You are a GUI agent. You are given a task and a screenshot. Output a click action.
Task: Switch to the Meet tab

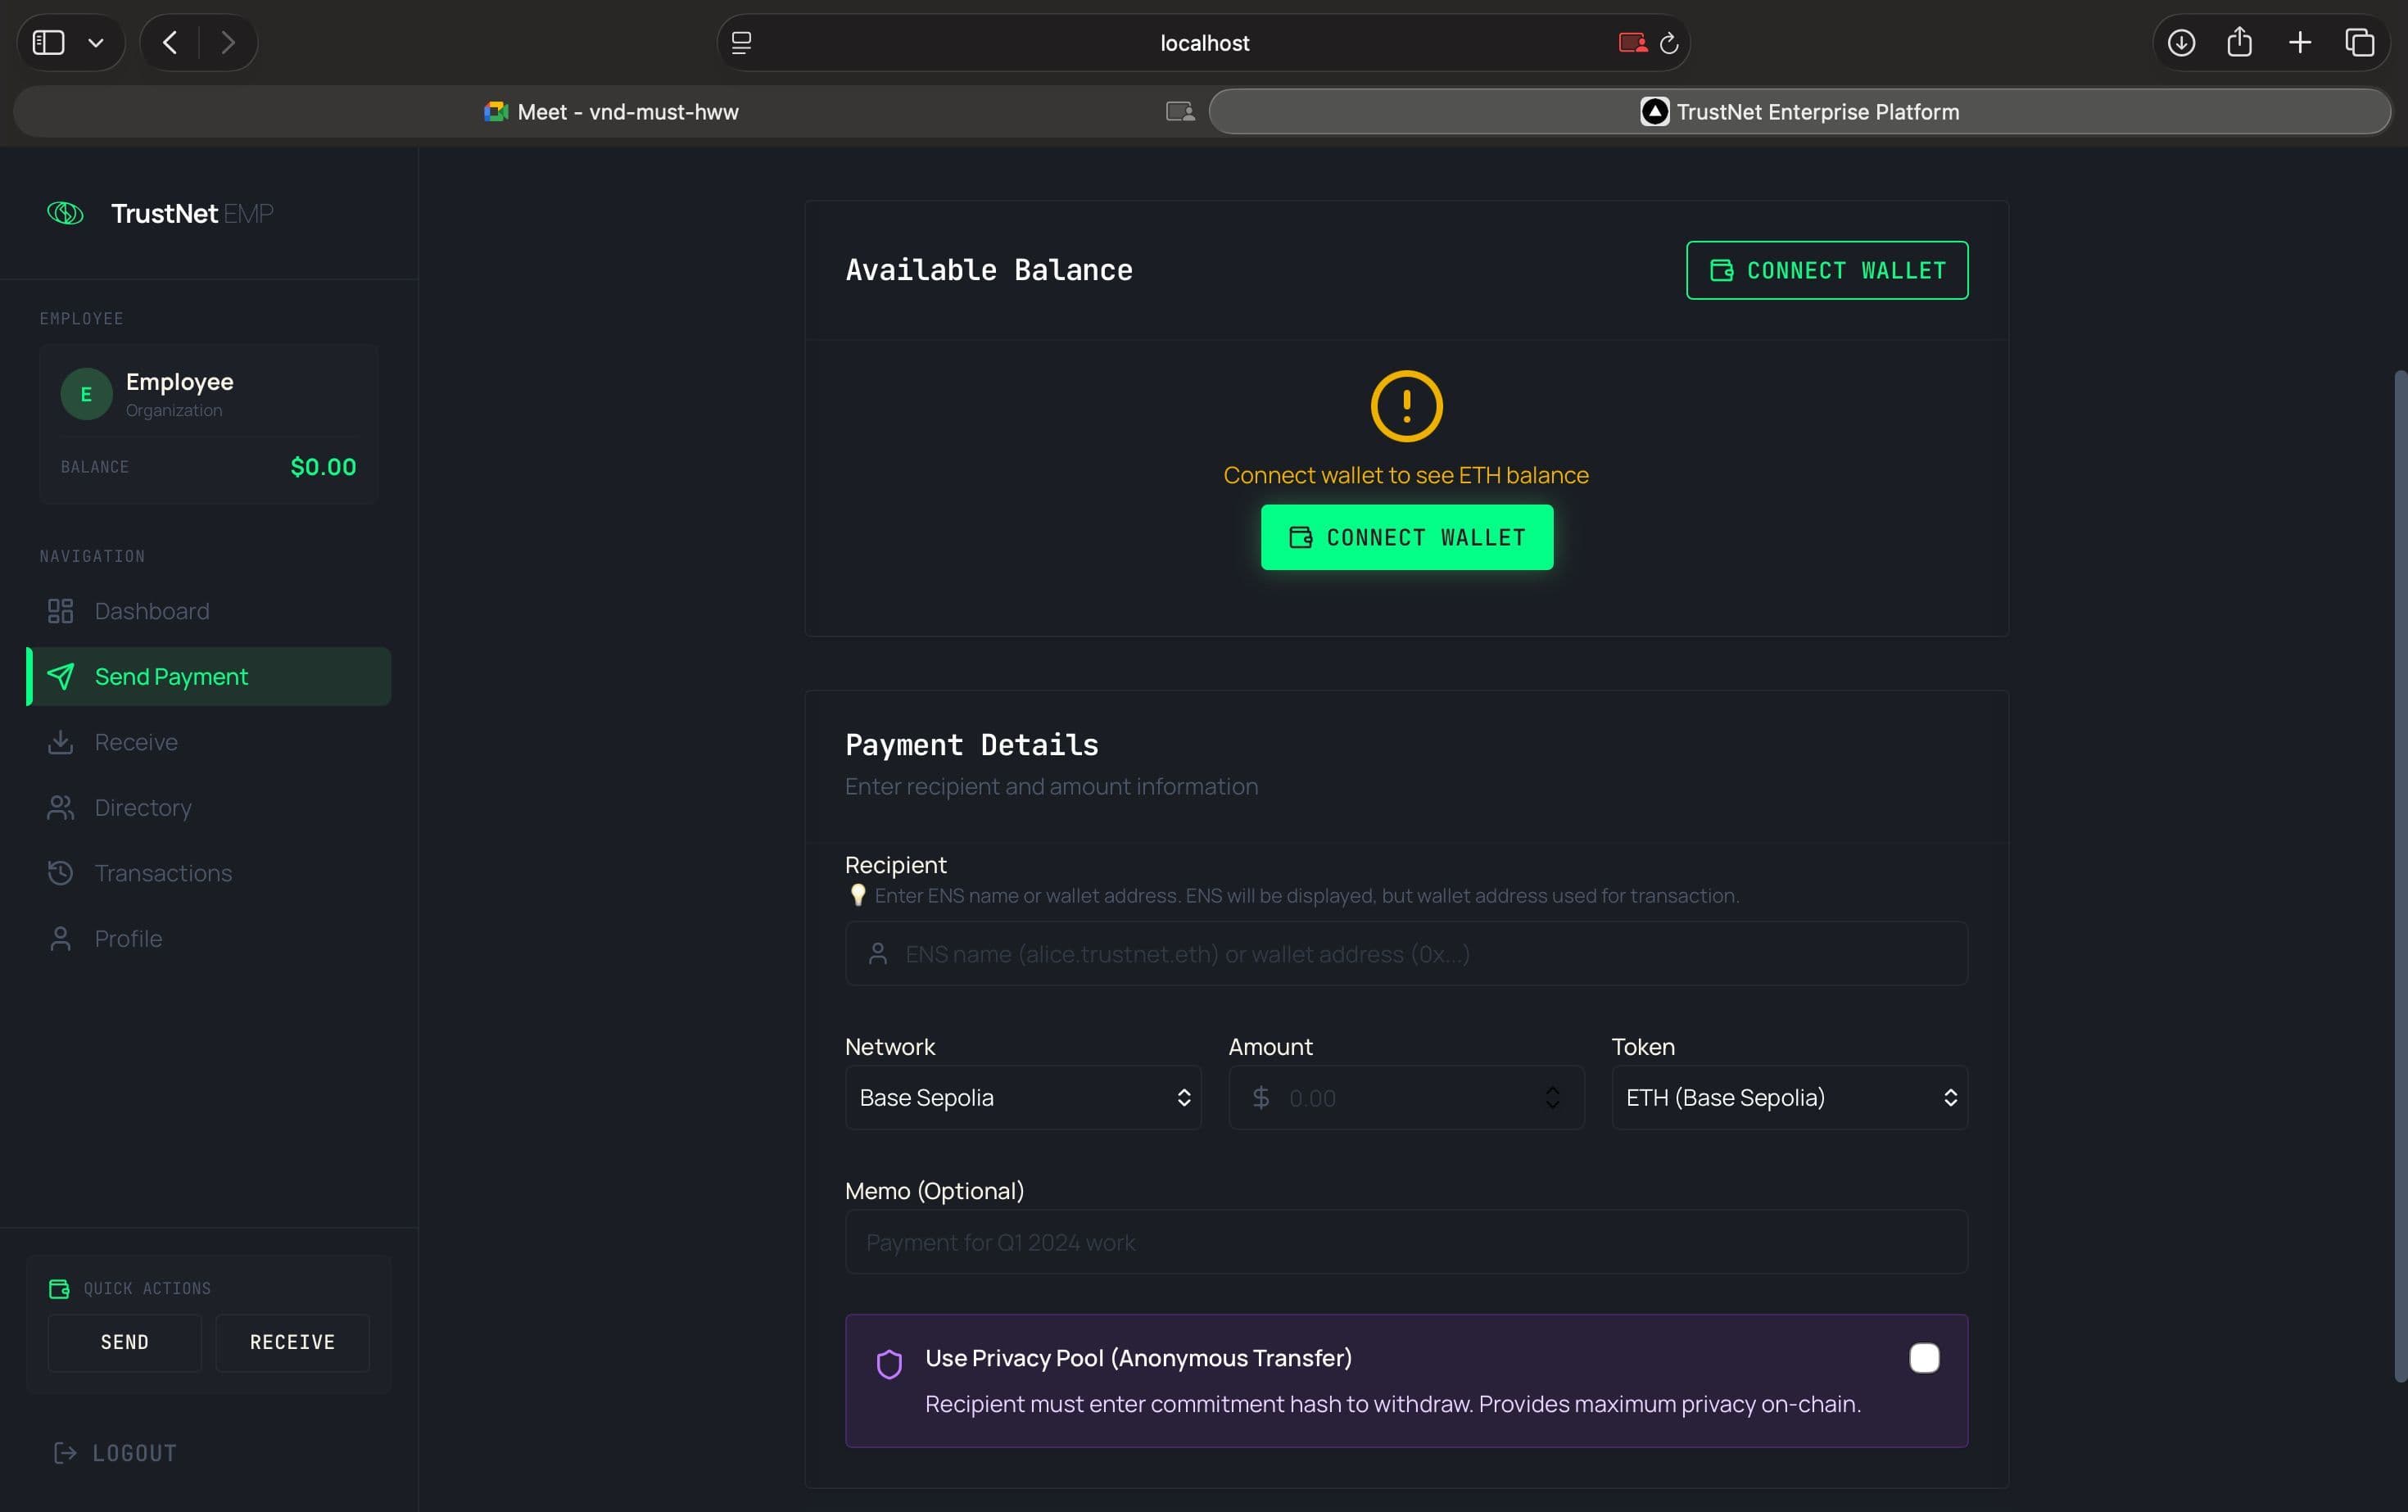click(x=612, y=111)
